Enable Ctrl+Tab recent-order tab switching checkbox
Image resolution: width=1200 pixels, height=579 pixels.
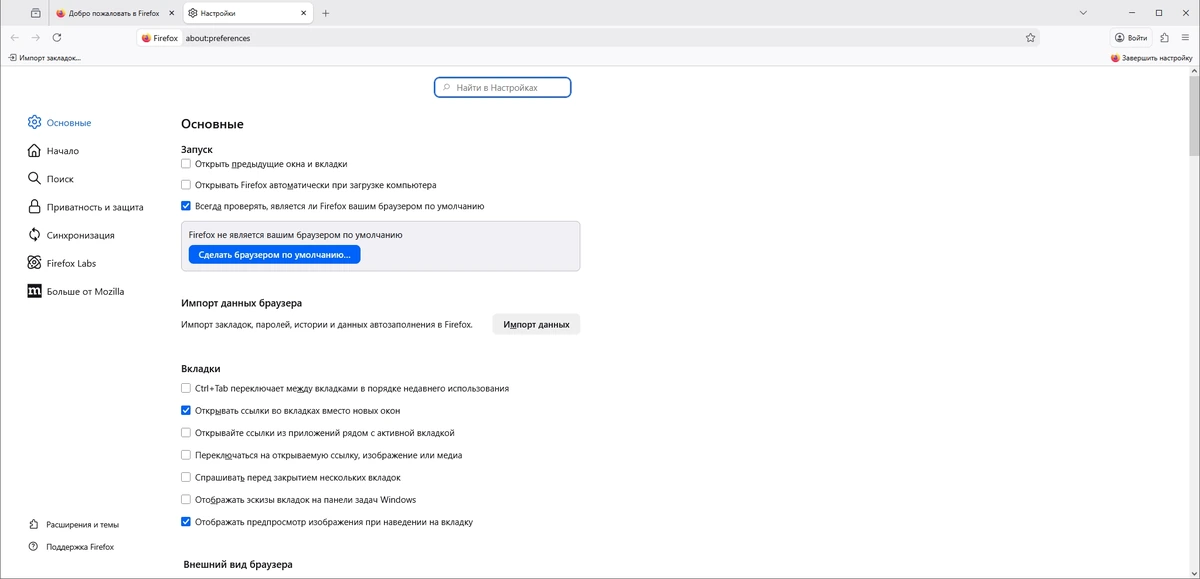tap(186, 388)
